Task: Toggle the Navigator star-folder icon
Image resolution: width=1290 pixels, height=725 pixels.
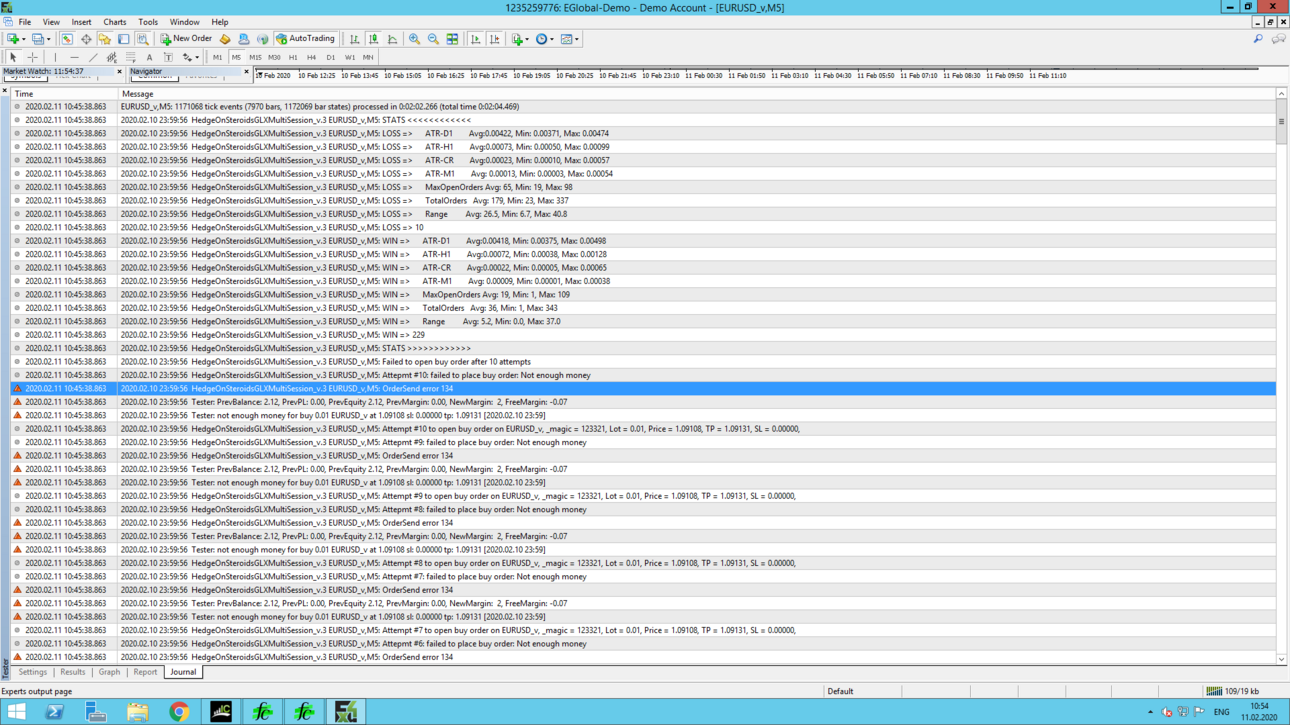Action: (105, 39)
